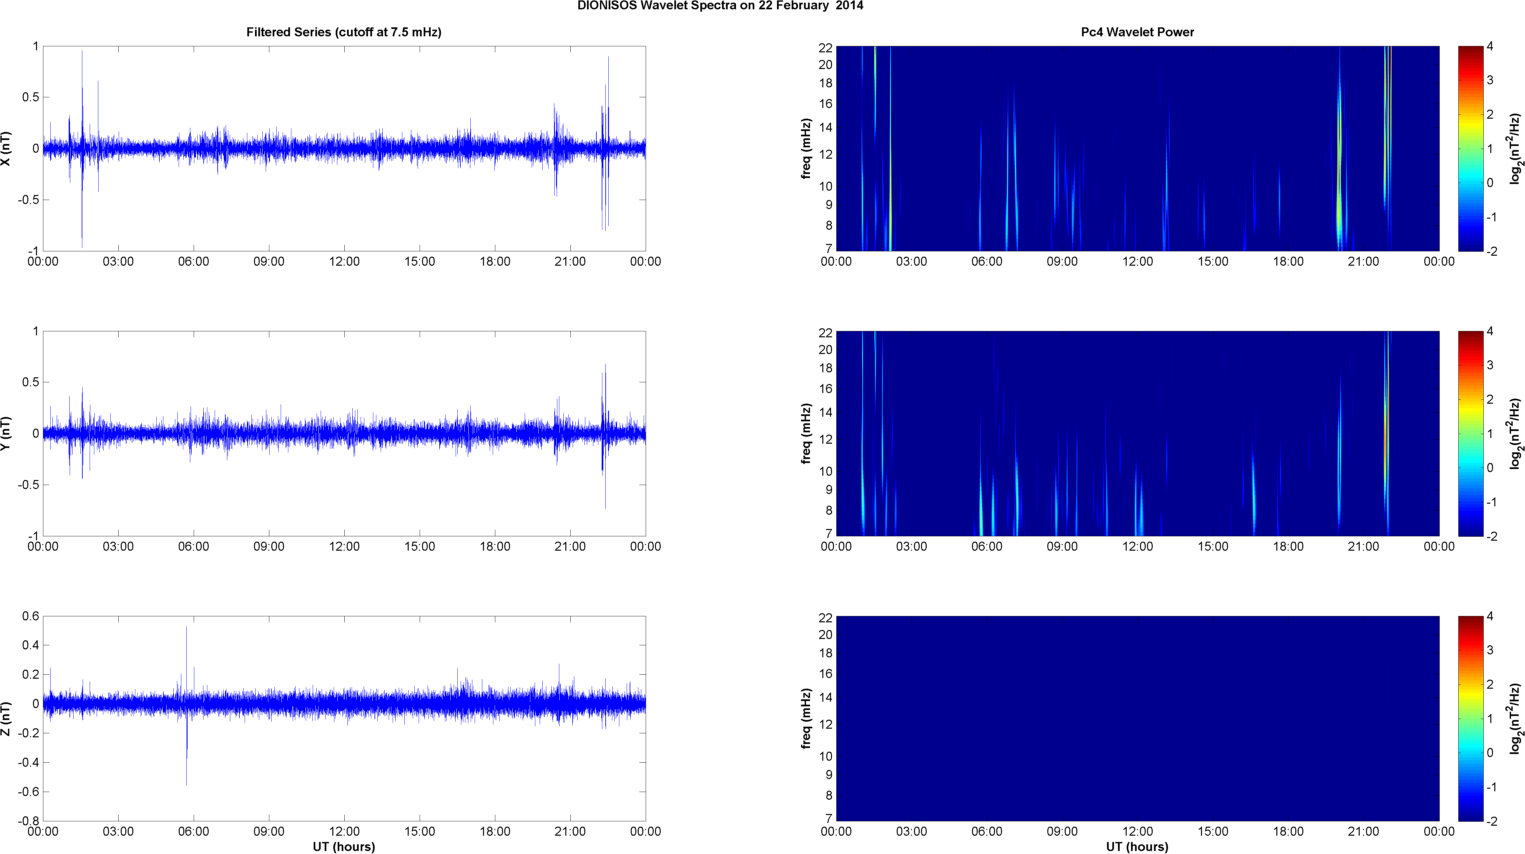Image resolution: width=1525 pixels, height=854 pixels.
Task: Click 'freq (mHz)' label of middle wavelet plot
Action: point(806,433)
